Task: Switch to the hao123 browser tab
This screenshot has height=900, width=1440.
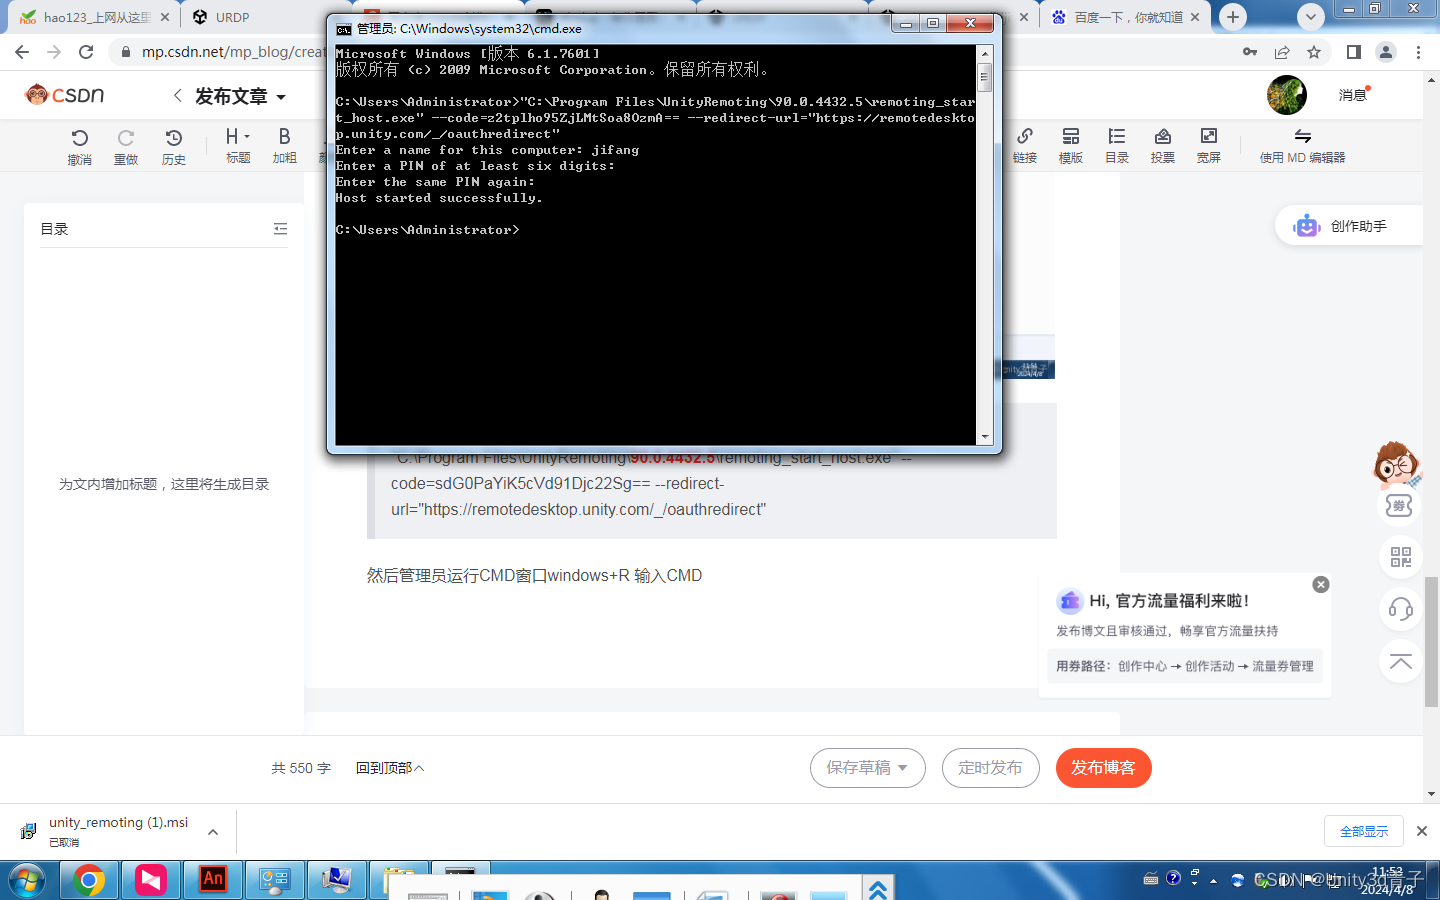Action: click(x=93, y=17)
